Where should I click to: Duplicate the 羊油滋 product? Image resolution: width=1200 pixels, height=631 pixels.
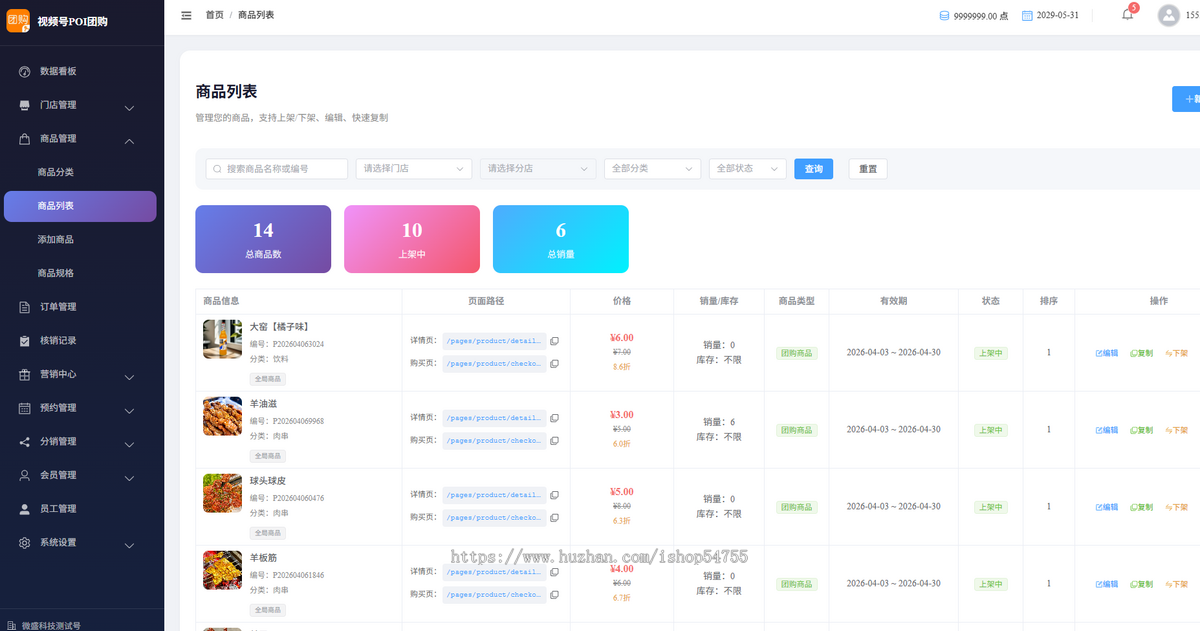[1141, 430]
